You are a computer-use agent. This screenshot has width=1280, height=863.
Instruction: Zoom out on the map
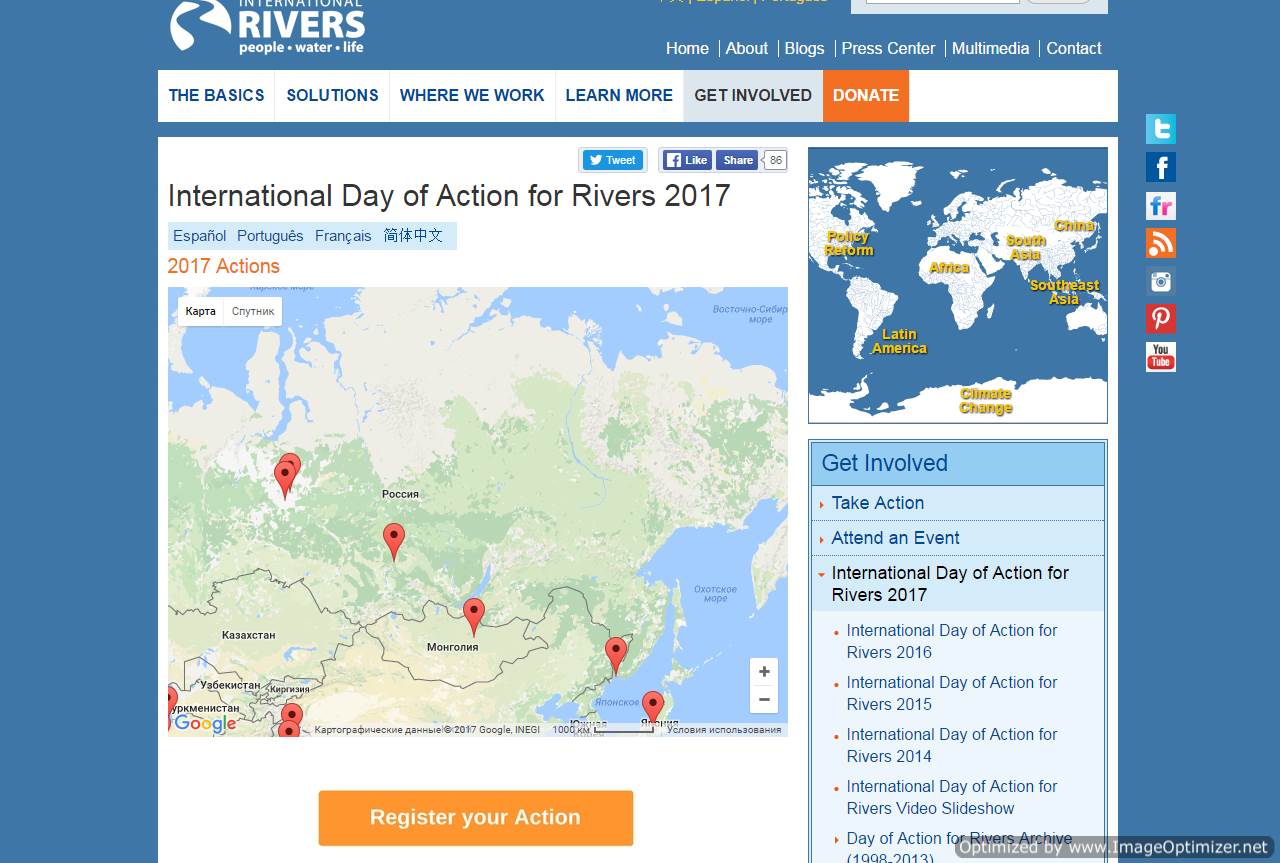764,699
